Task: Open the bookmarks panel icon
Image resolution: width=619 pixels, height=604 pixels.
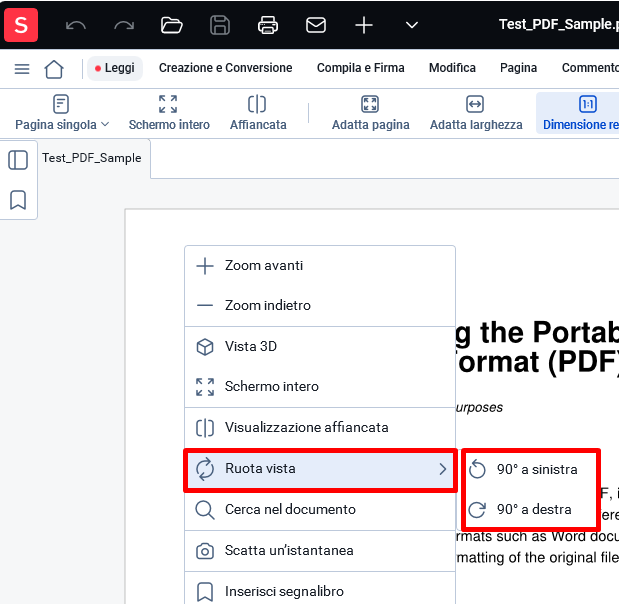Action: pos(18,200)
